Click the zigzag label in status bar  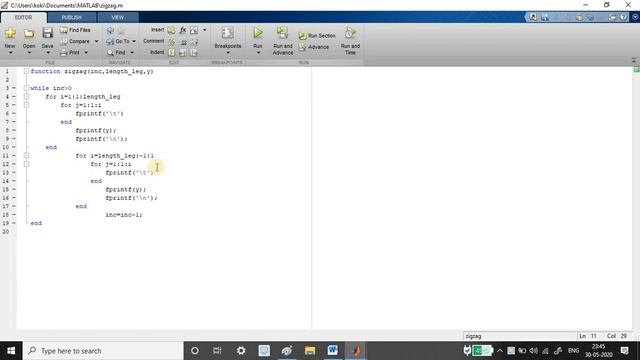pyautogui.click(x=473, y=336)
